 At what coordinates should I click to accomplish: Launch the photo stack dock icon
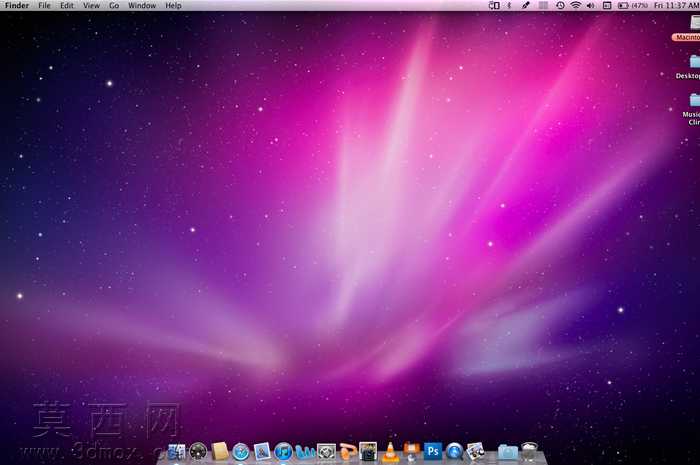[x=475, y=452]
